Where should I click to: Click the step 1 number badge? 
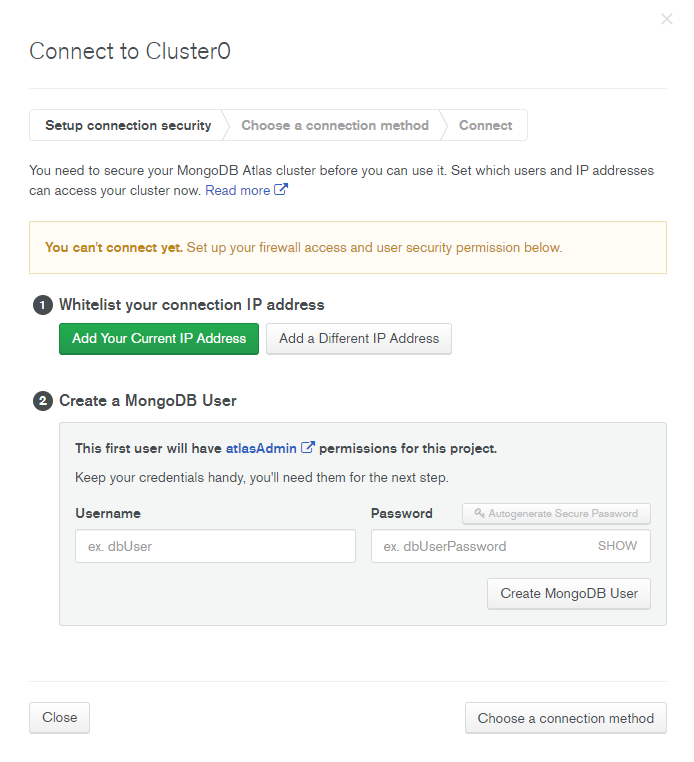(x=42, y=305)
